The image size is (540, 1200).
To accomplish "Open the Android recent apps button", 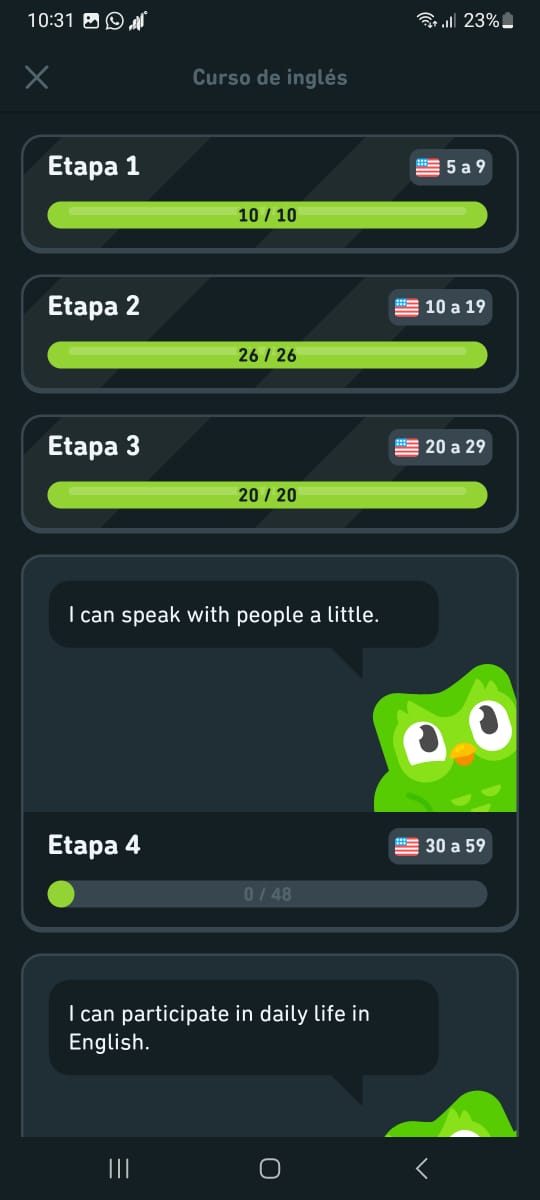I will point(119,1168).
